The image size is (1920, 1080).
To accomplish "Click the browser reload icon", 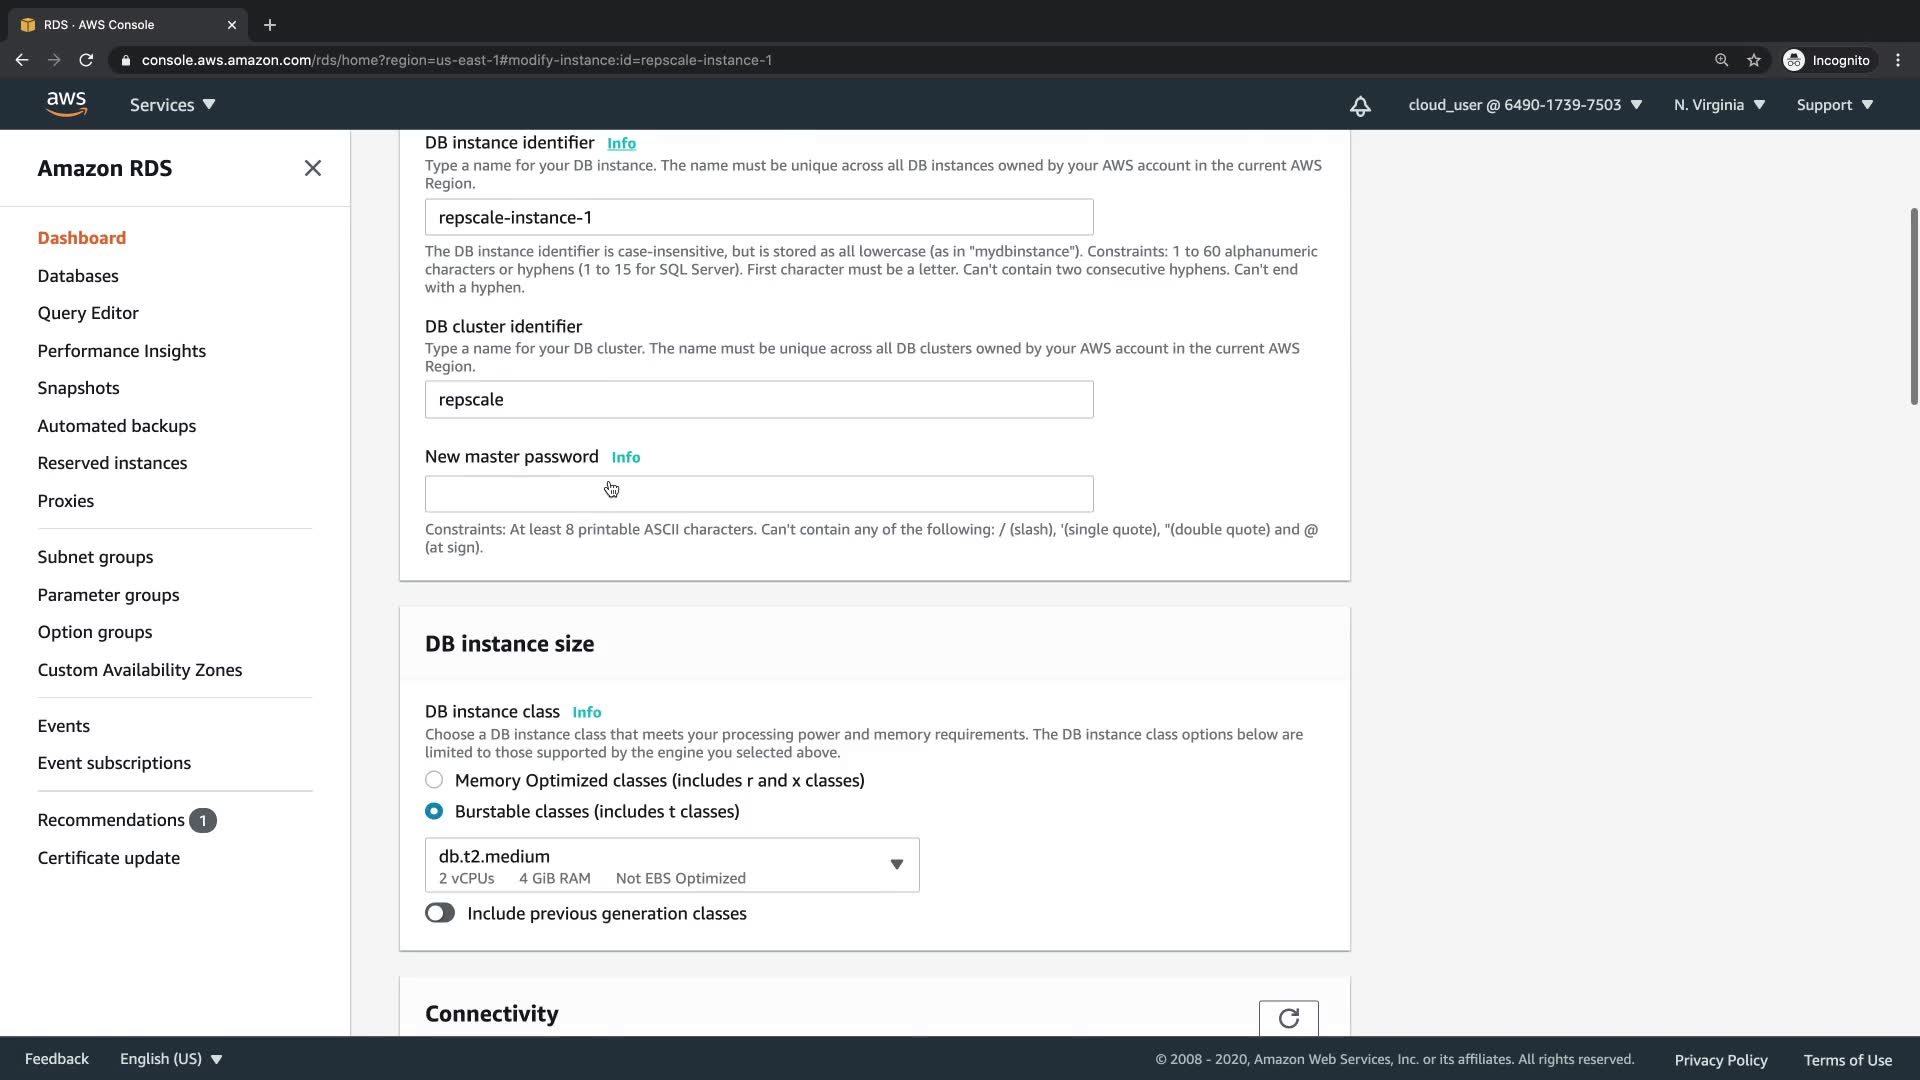I will [86, 60].
